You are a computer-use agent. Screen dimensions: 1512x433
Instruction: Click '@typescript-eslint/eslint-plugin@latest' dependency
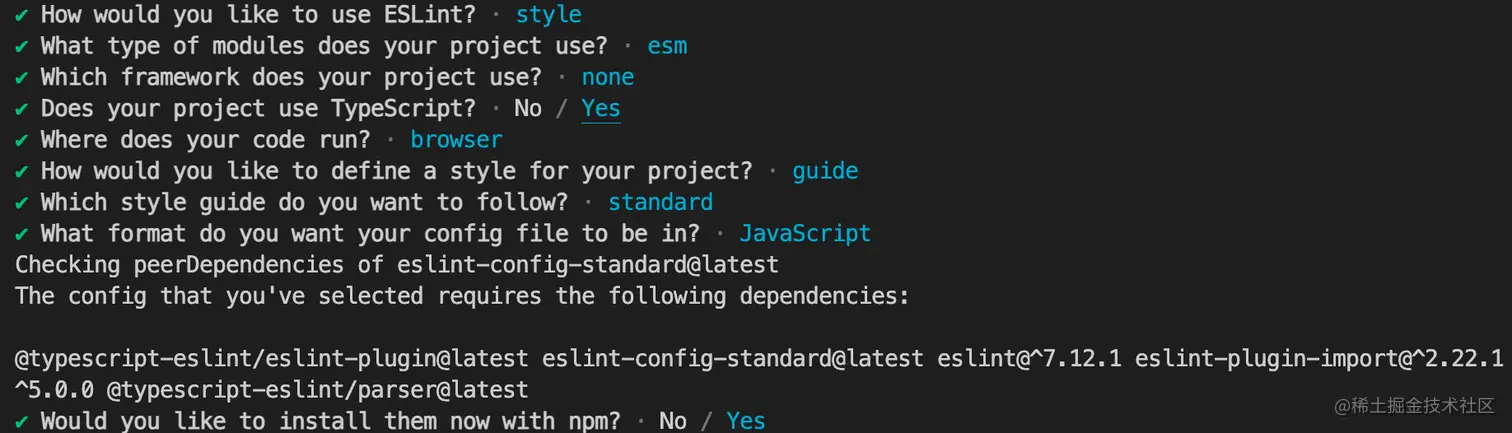(x=271, y=358)
